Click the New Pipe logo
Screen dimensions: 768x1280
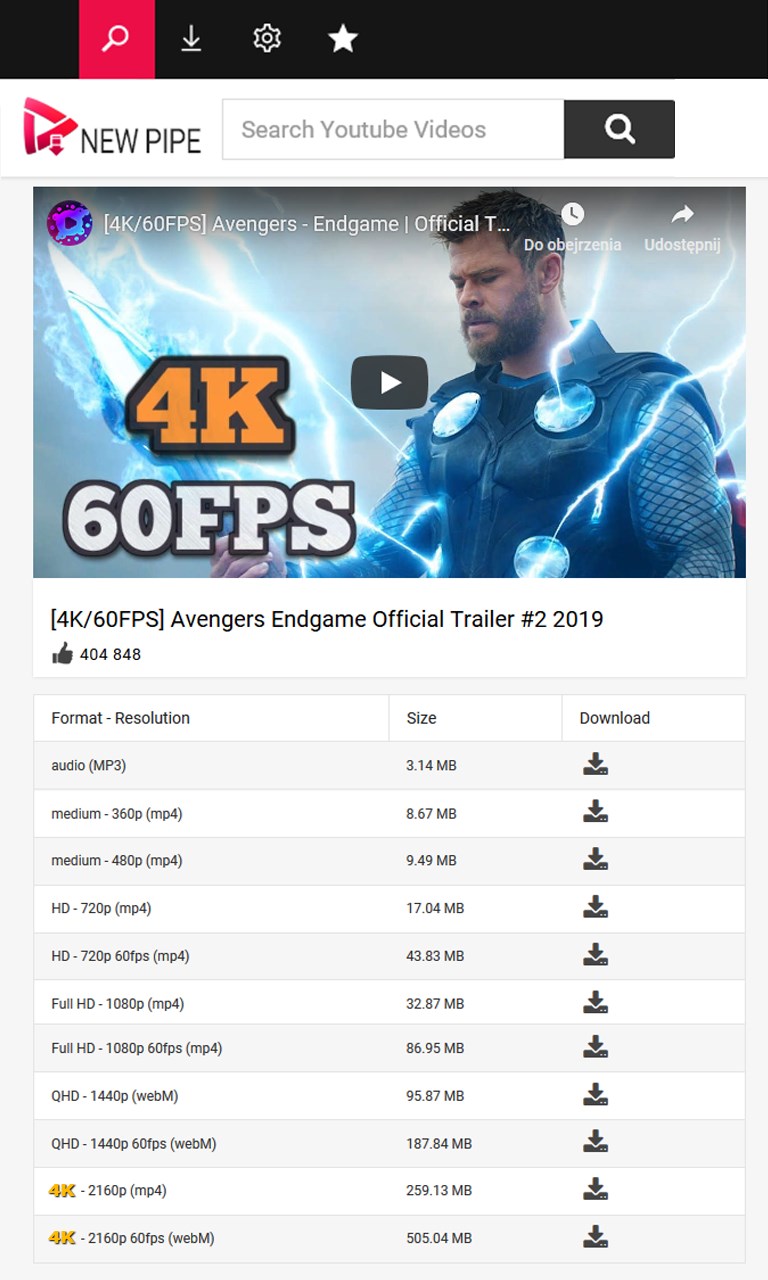pos(112,128)
